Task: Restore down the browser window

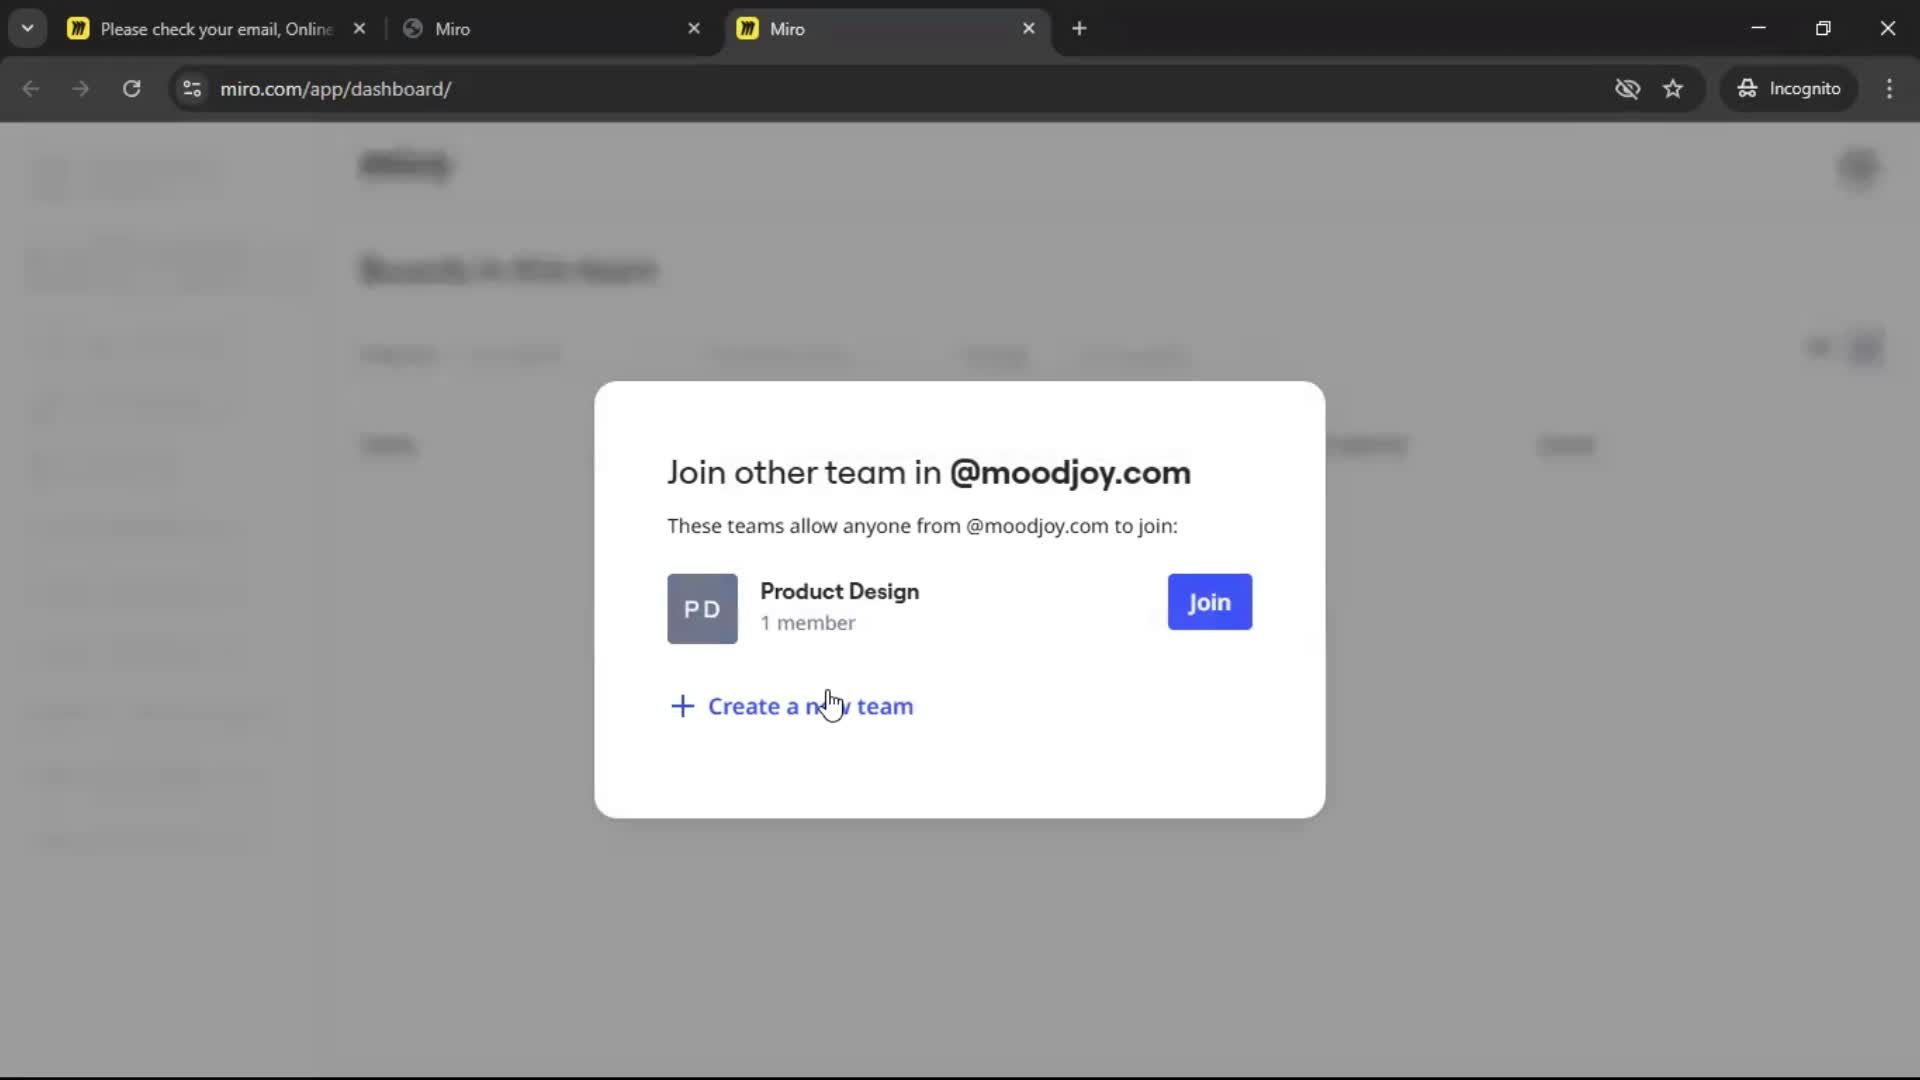Action: click(1823, 28)
